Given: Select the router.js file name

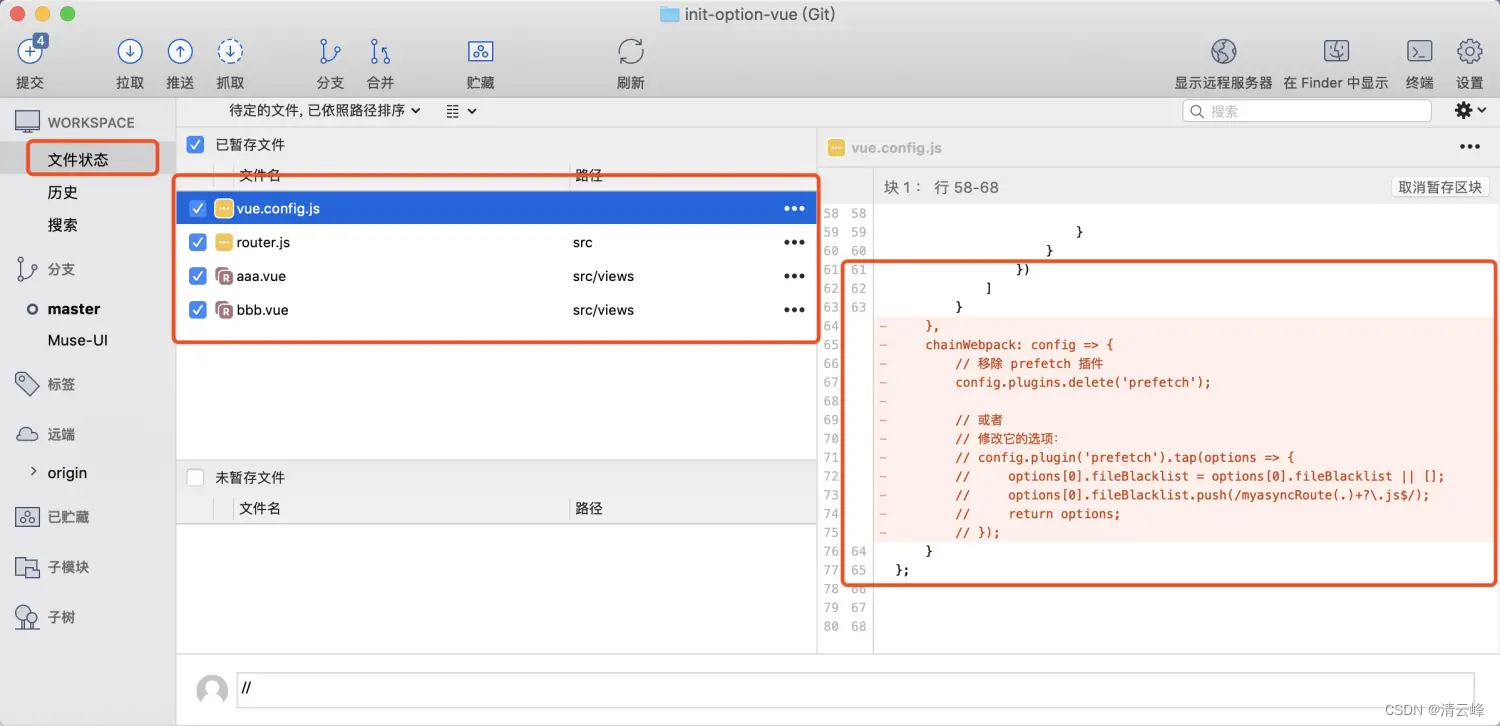Looking at the screenshot, I should click(263, 242).
